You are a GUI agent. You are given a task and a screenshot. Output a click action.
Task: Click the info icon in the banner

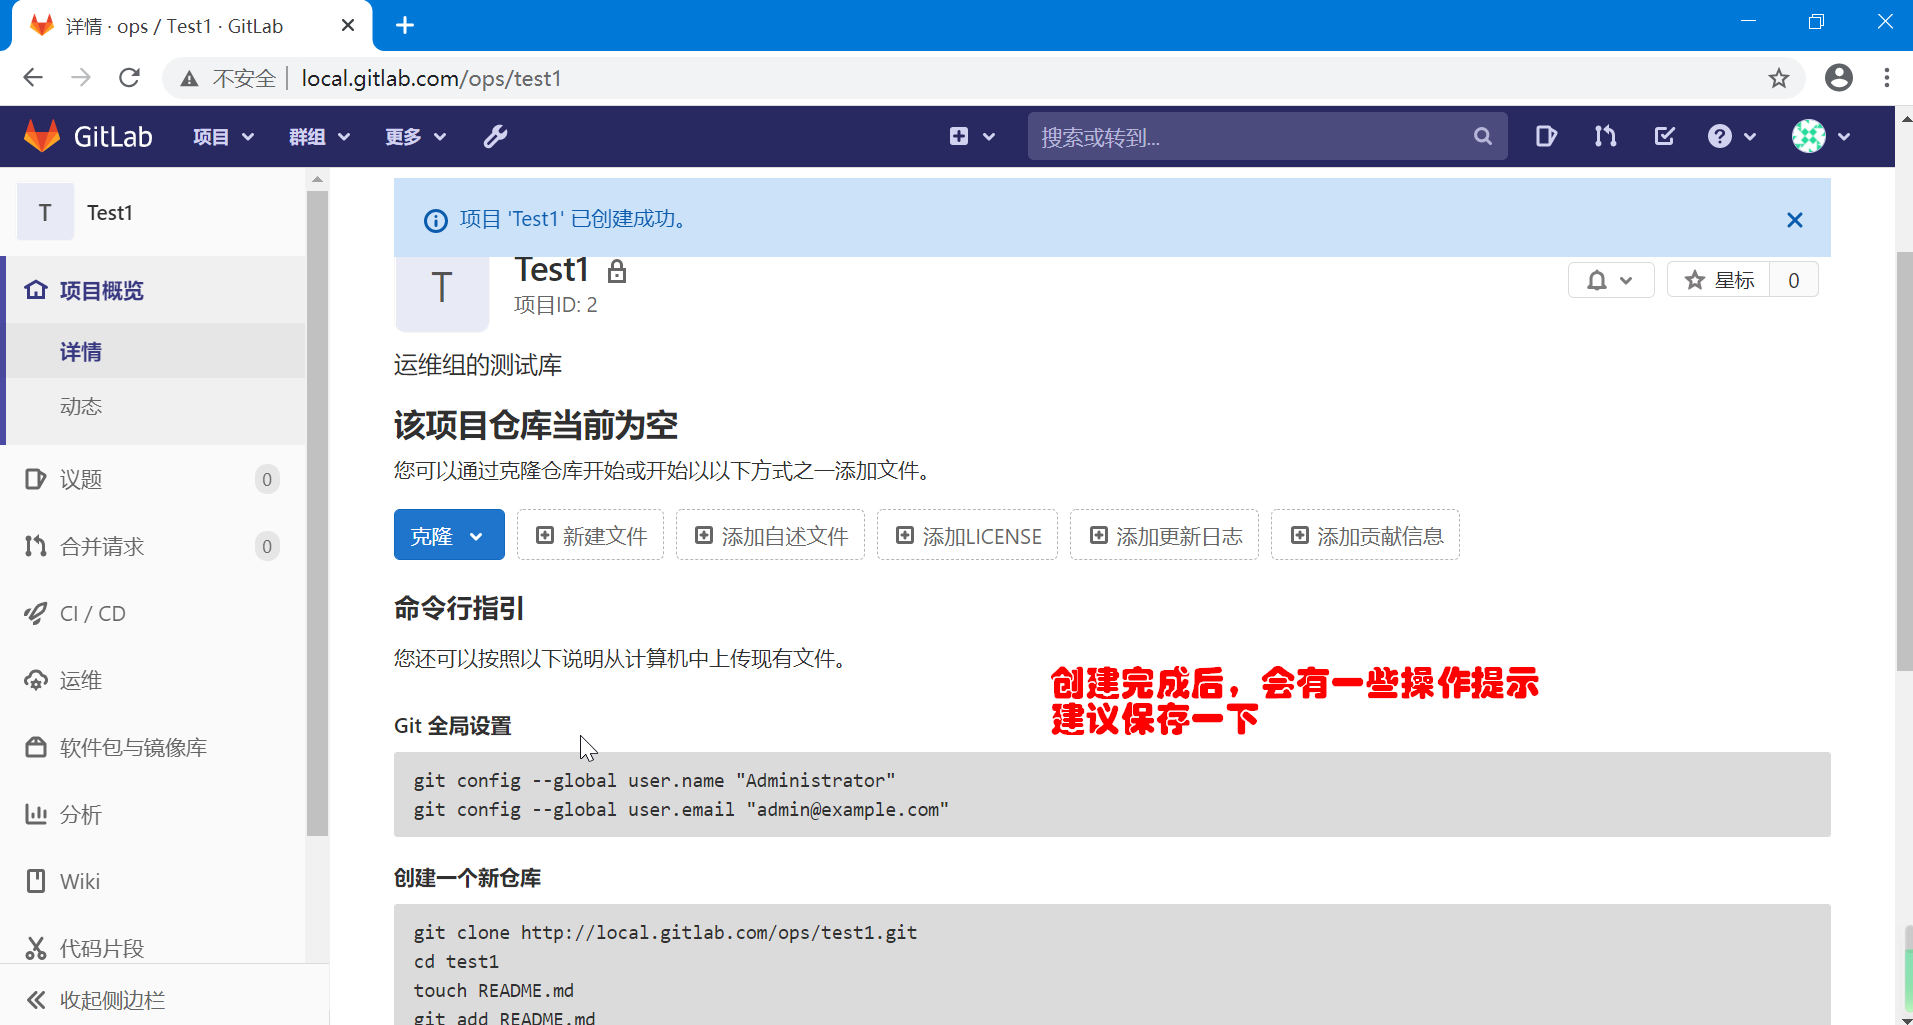(x=436, y=220)
